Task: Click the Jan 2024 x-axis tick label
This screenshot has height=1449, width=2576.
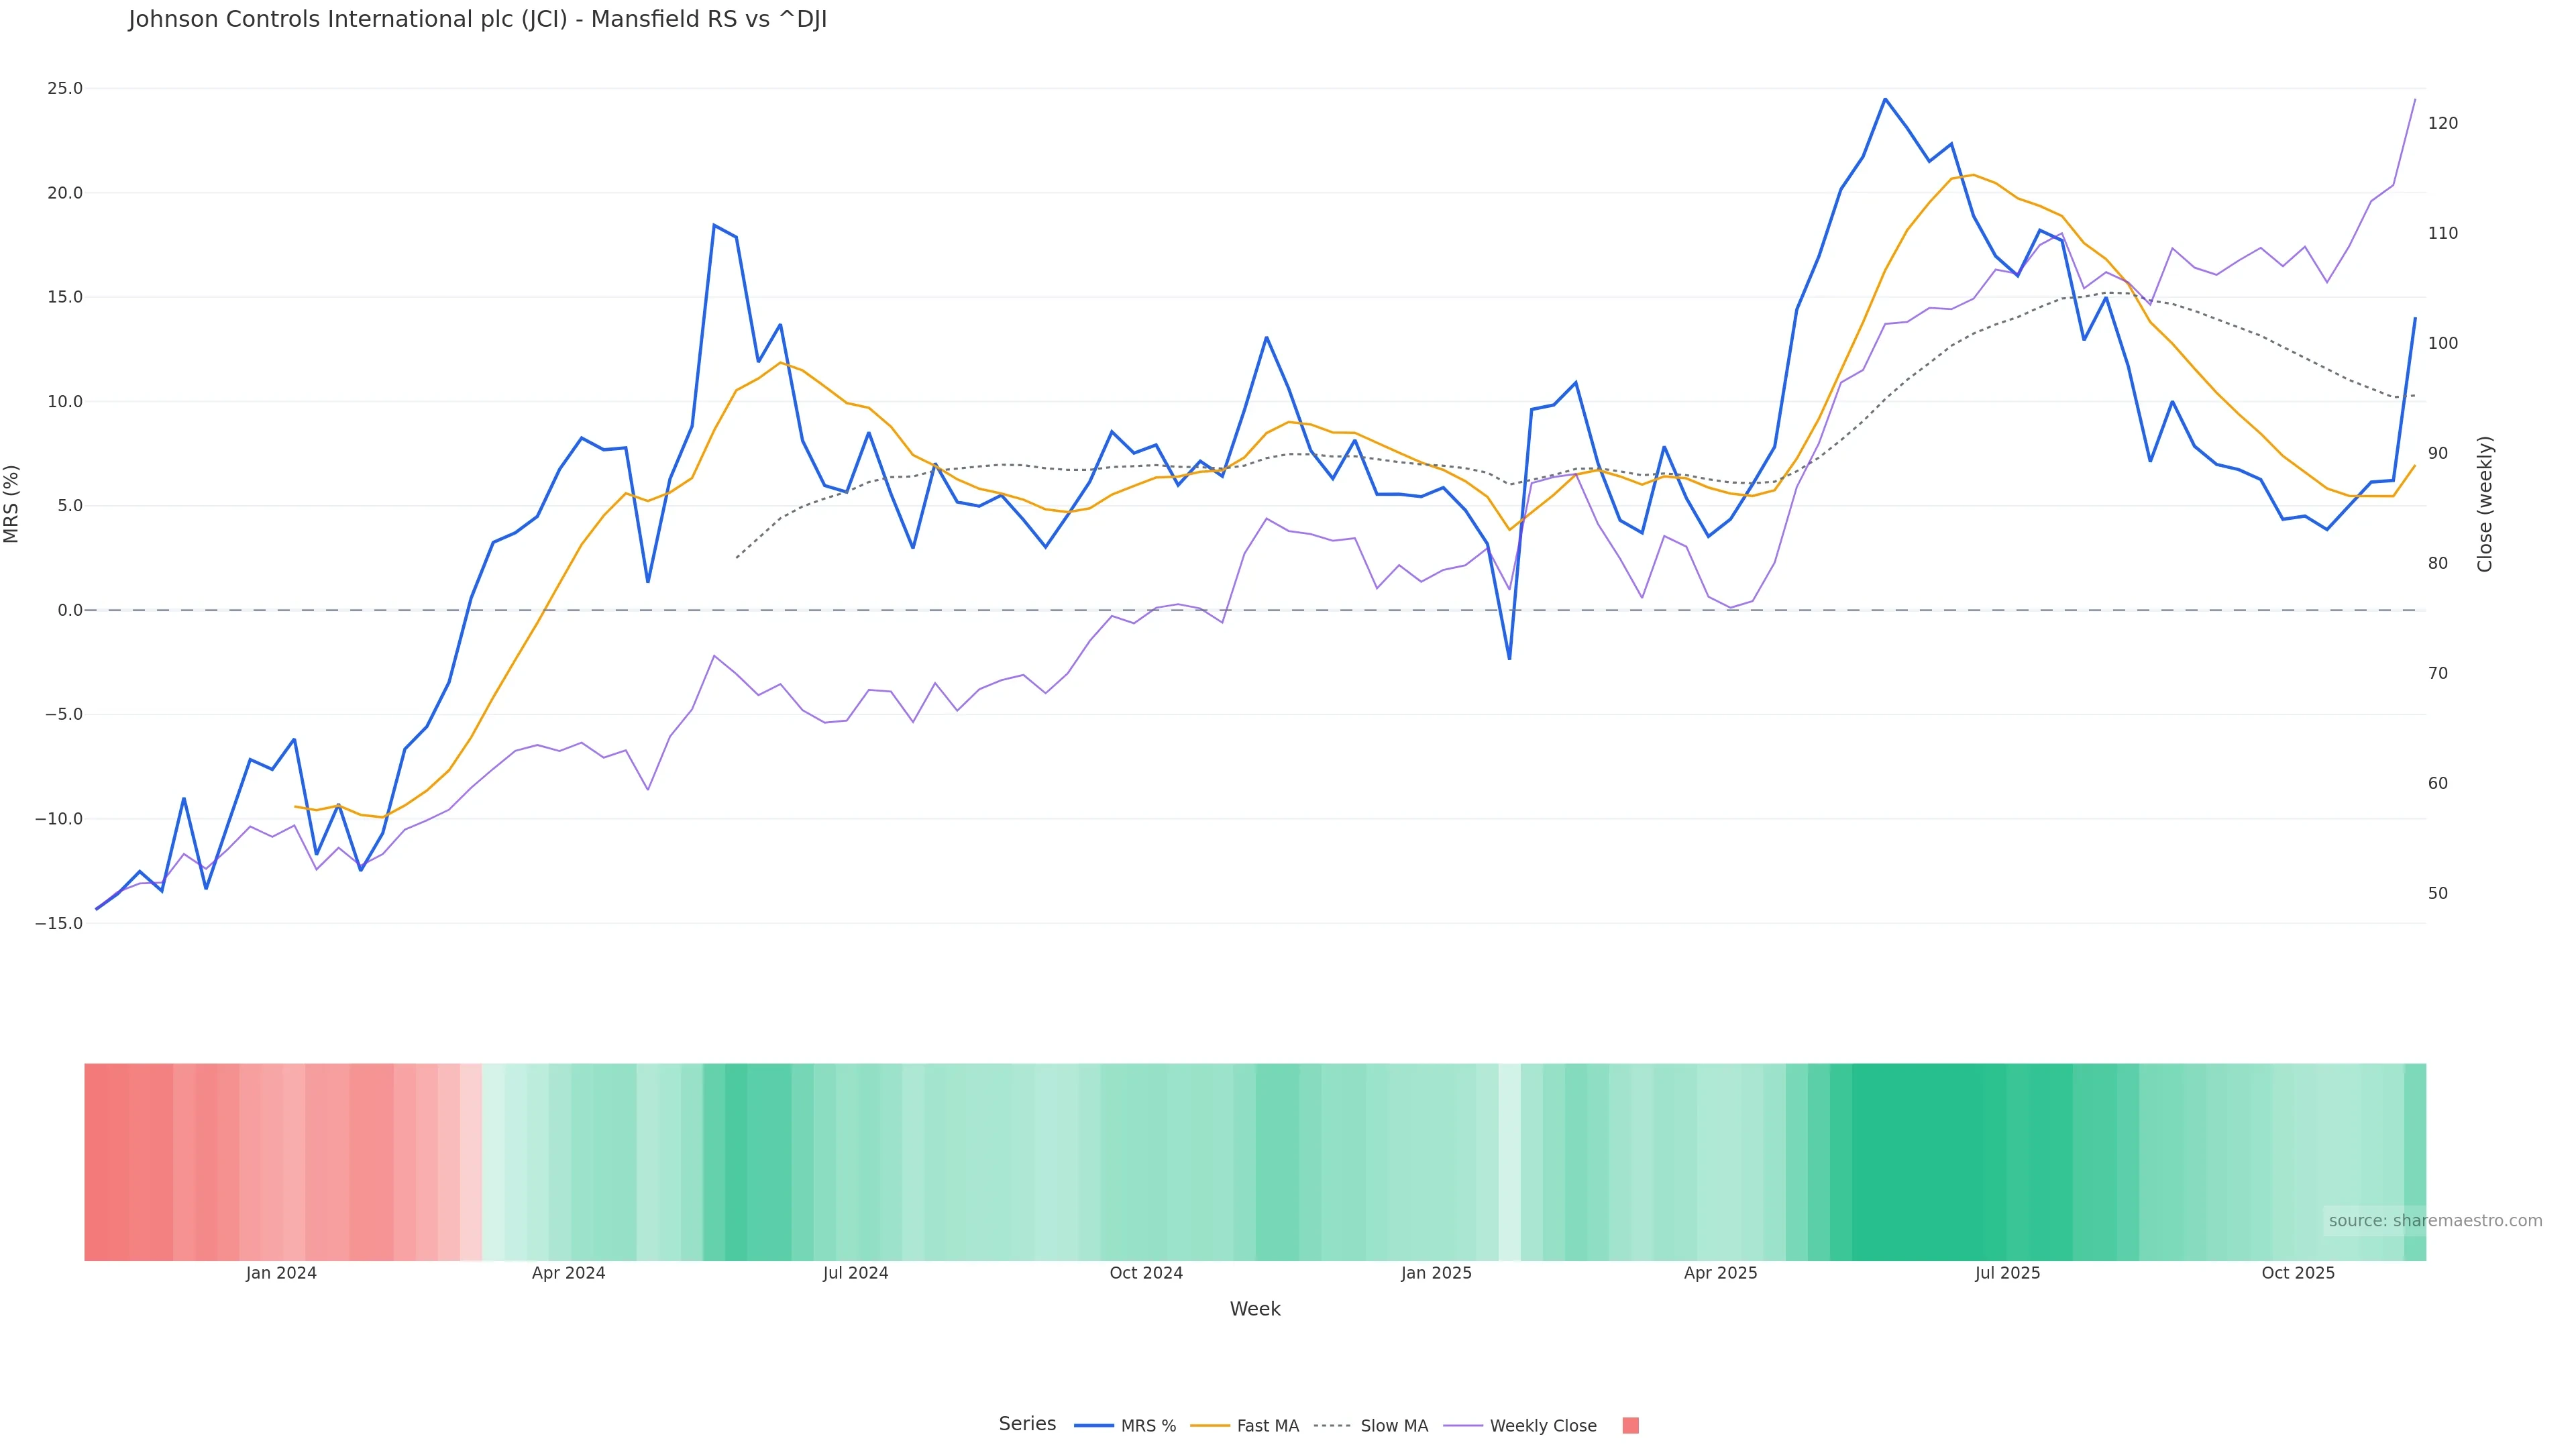Action: pyautogui.click(x=281, y=1274)
